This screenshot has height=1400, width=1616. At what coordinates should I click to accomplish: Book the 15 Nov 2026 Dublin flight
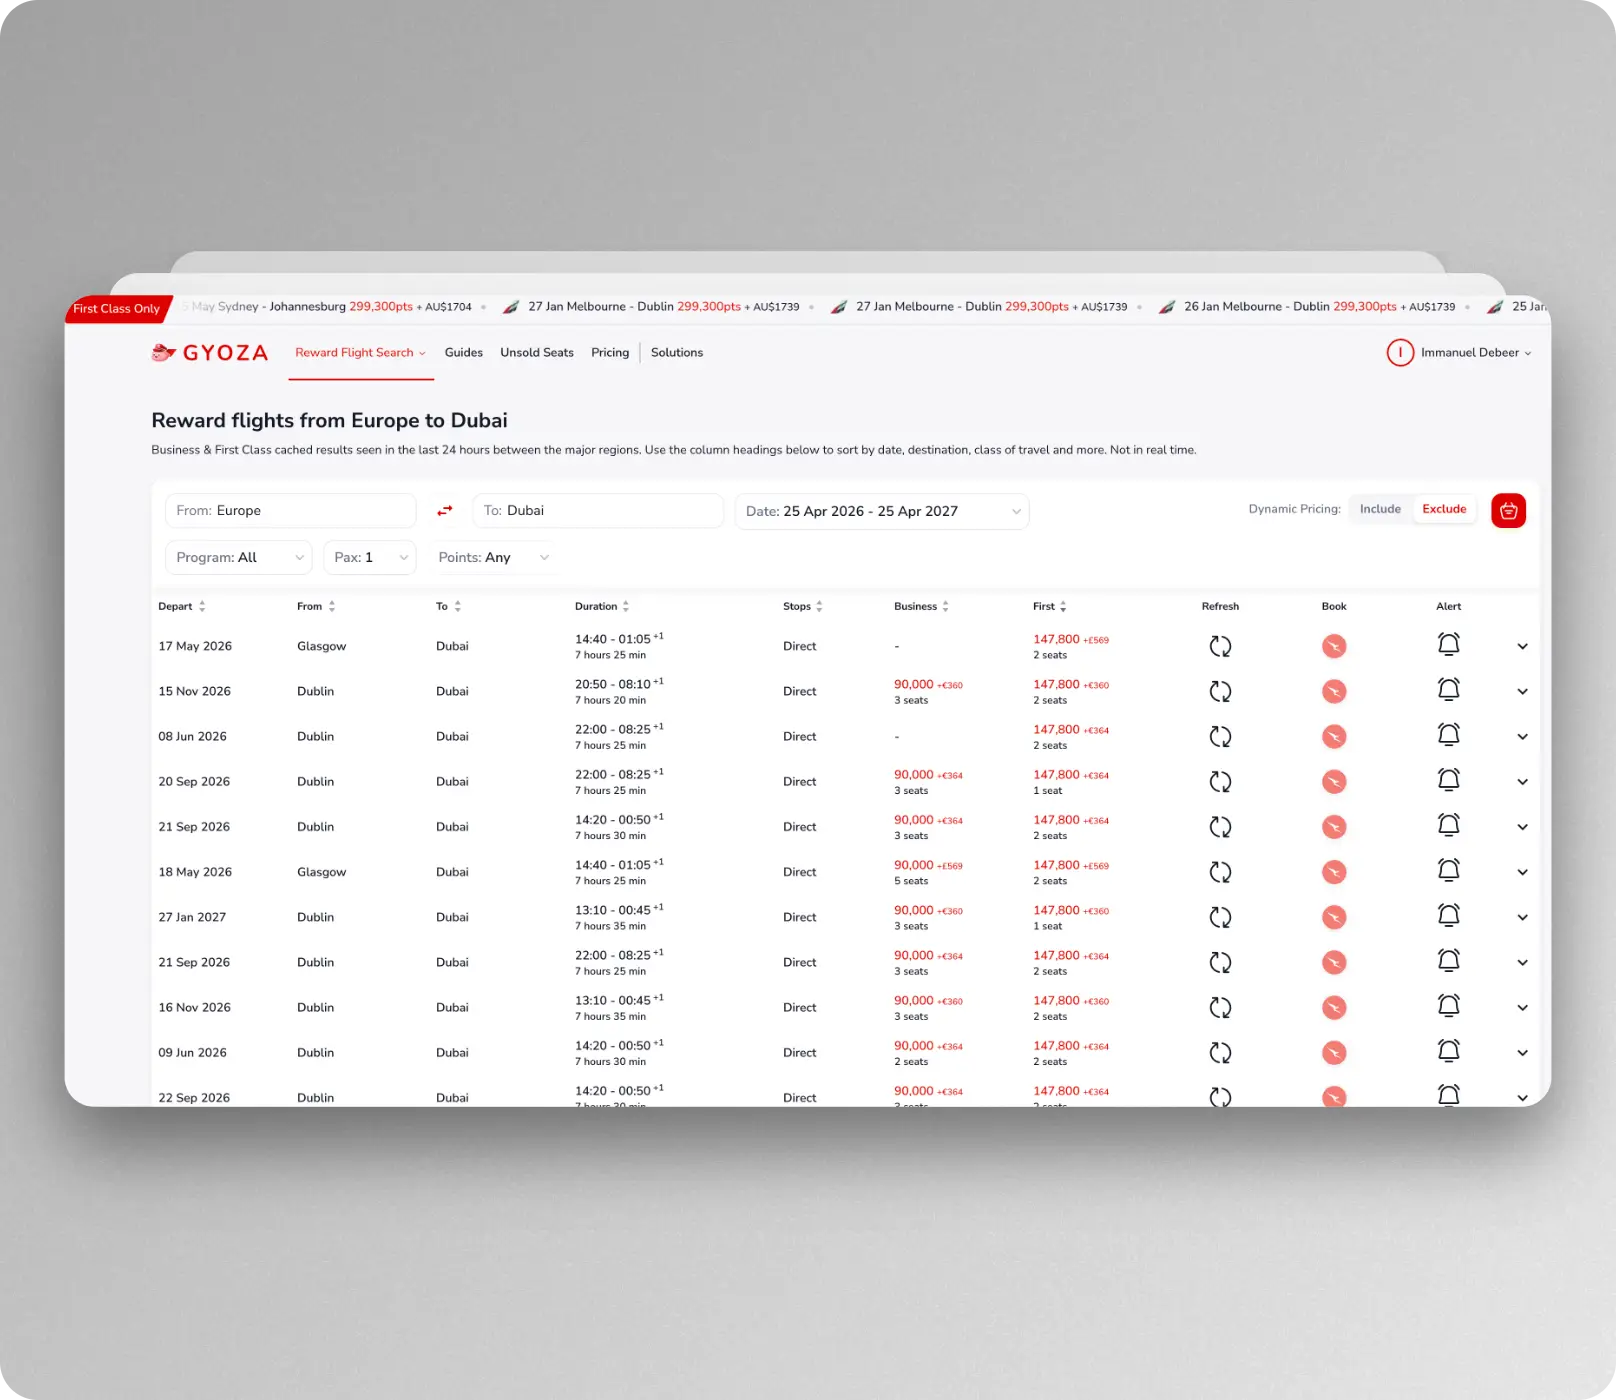[1334, 692]
